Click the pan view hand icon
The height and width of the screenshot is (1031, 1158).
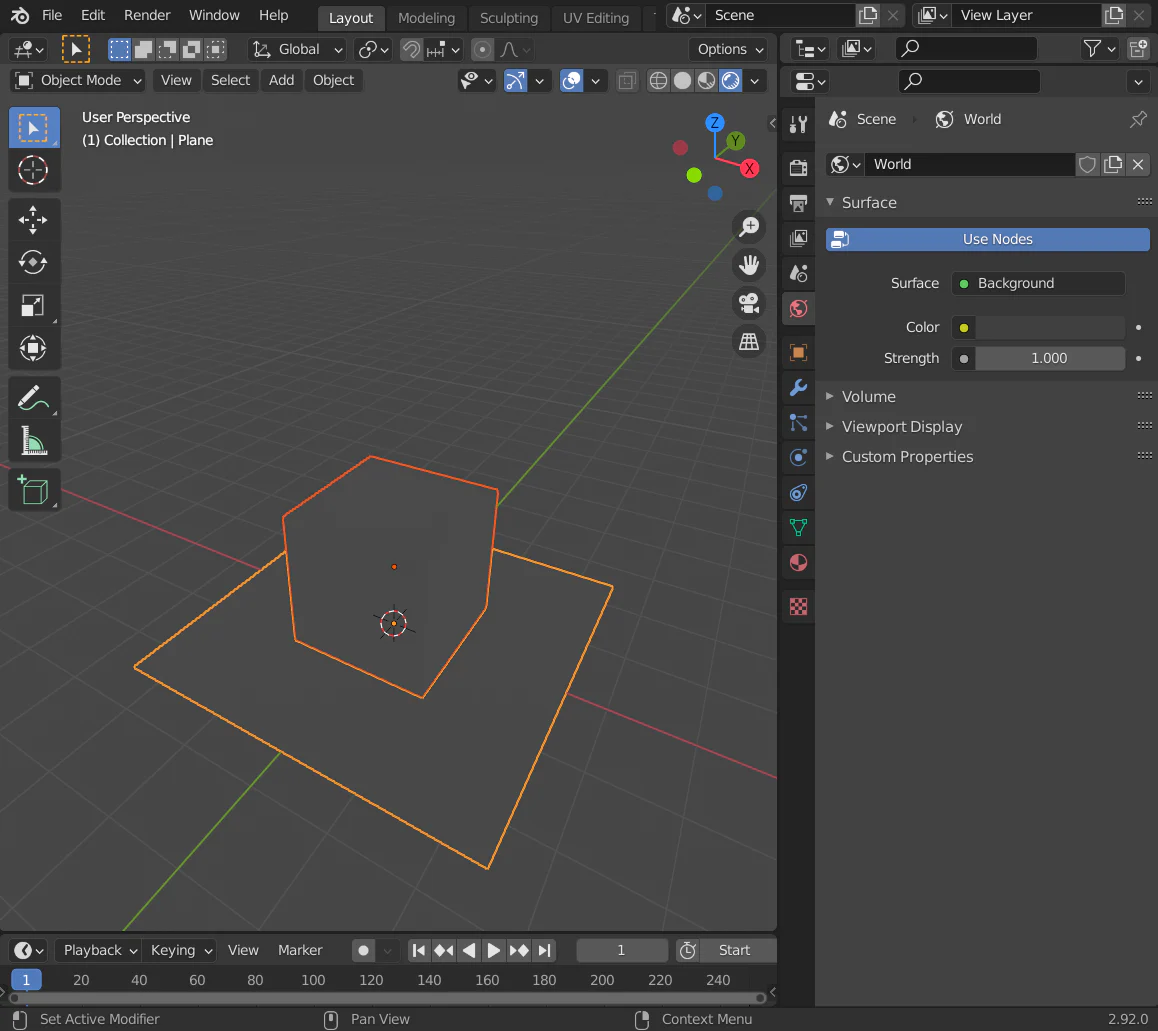pyautogui.click(x=749, y=264)
